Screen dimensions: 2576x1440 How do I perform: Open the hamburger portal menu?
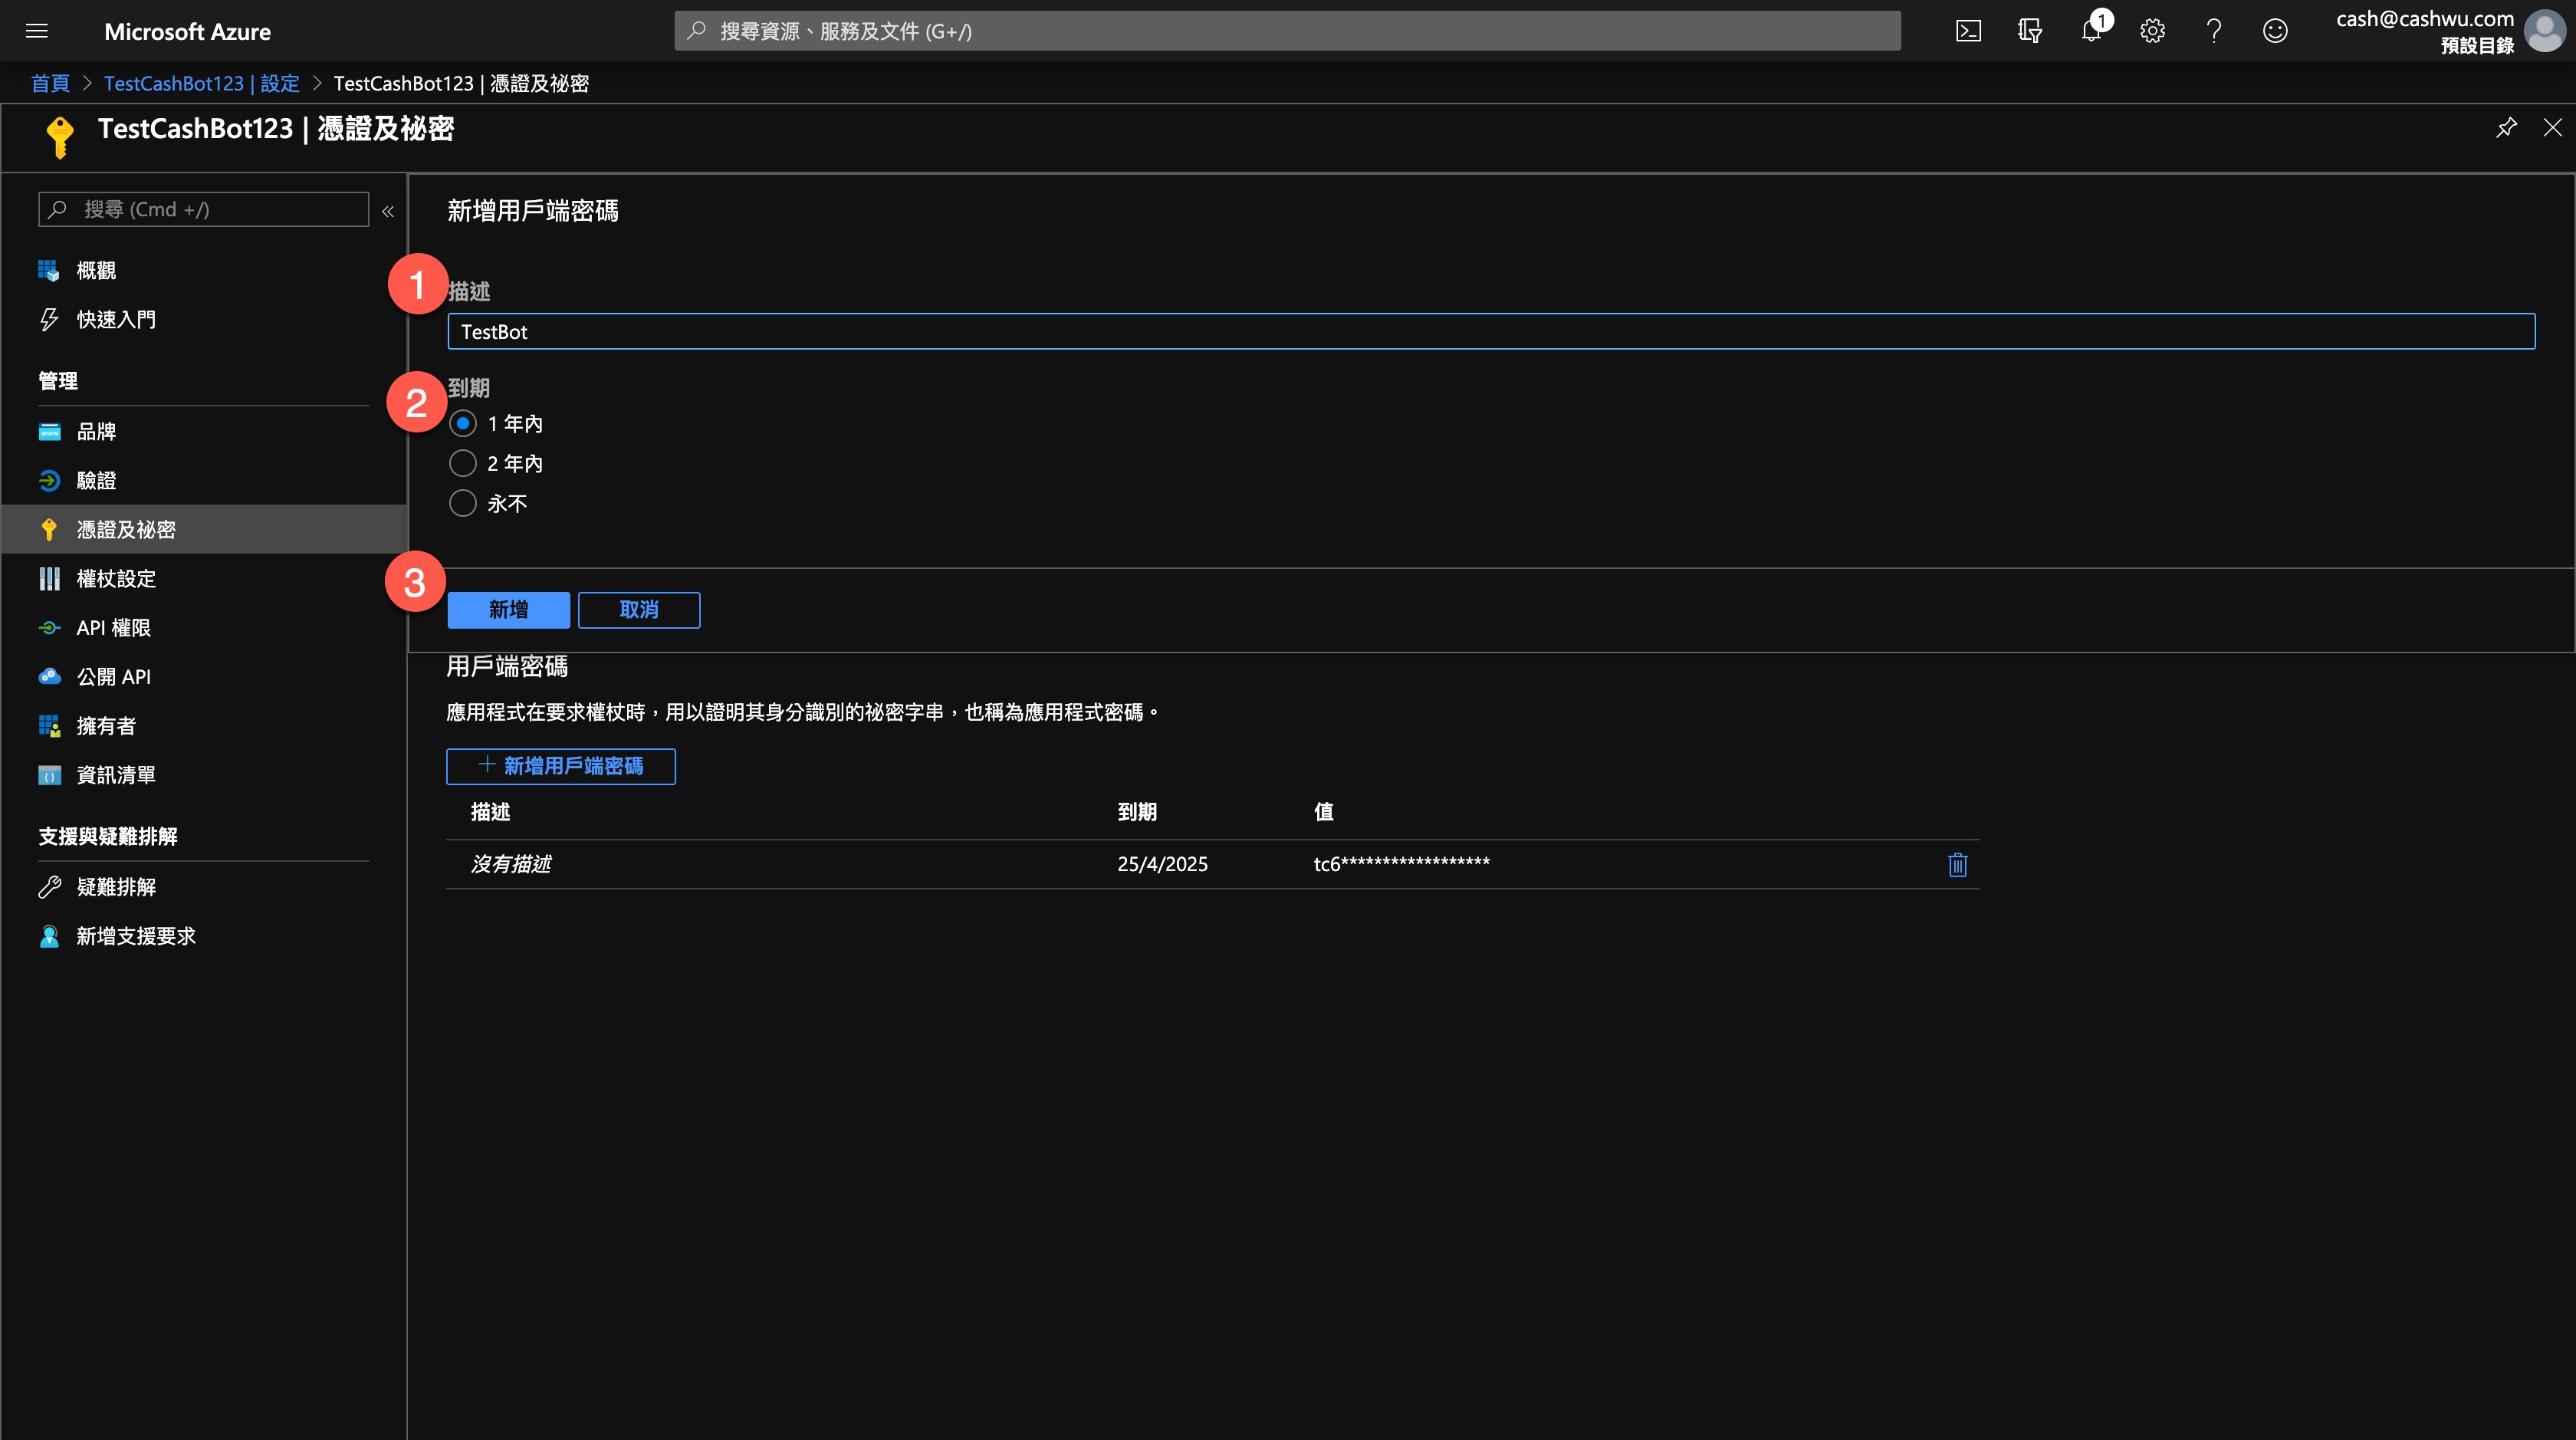click(x=37, y=31)
